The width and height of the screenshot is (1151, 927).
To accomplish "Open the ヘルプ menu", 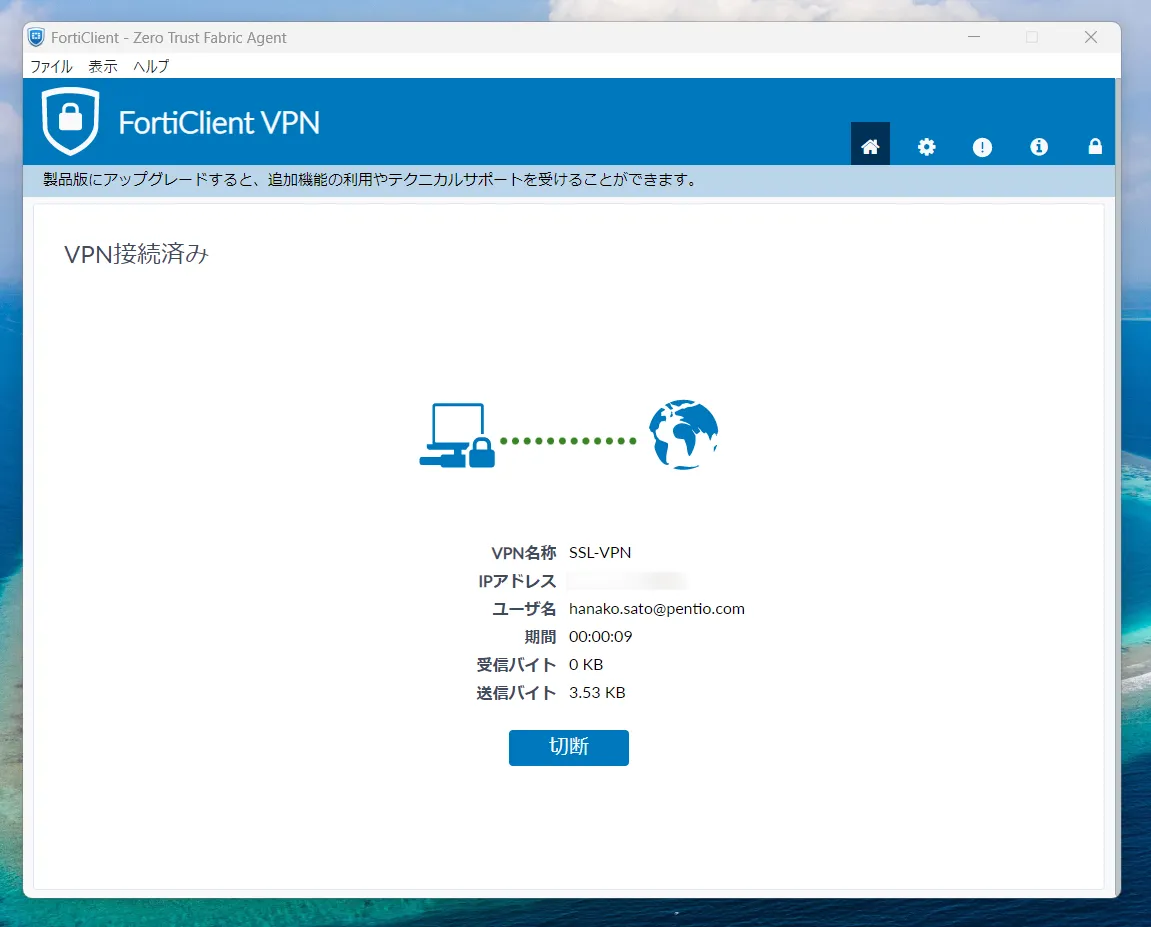I will pos(149,66).
